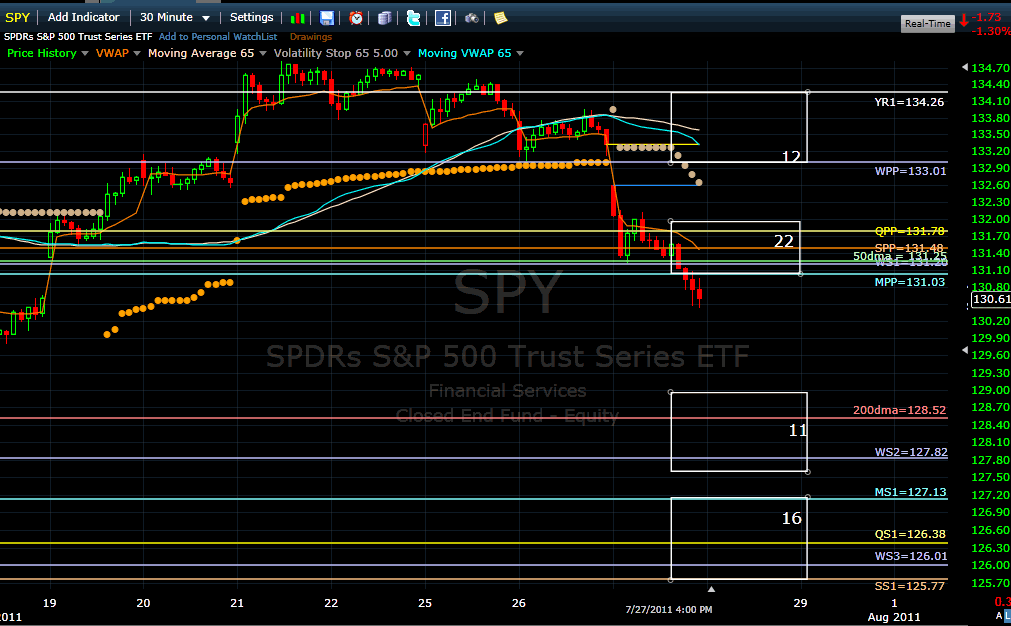
Task: Select the WS3=126.01 level label
Action: (x=911, y=556)
